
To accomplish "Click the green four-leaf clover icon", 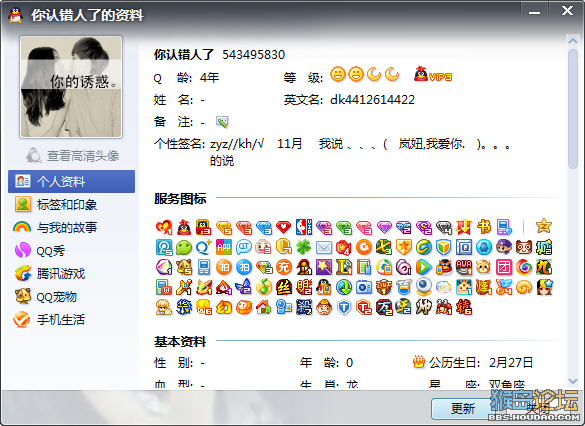I will [303, 247].
